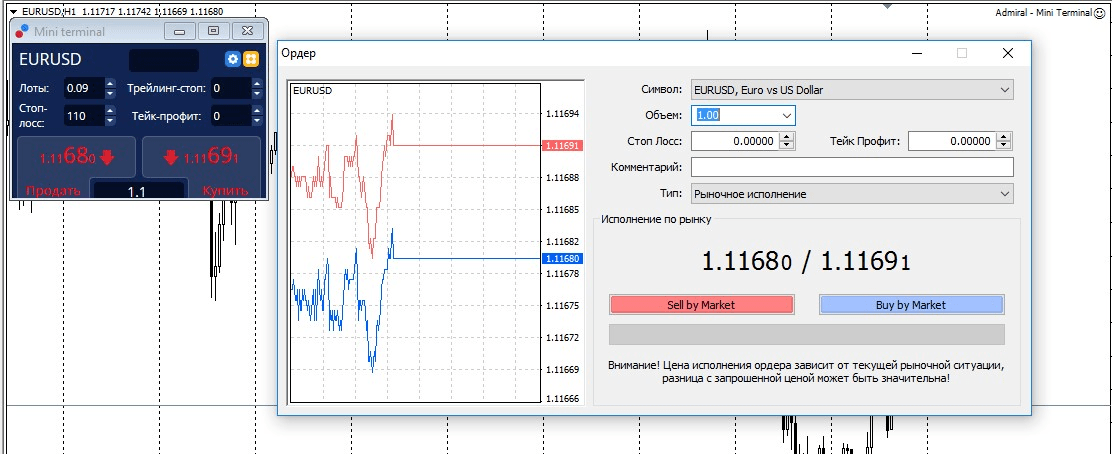
Task: Click the Admiral - Mini Terminal label
Action: (1045, 12)
